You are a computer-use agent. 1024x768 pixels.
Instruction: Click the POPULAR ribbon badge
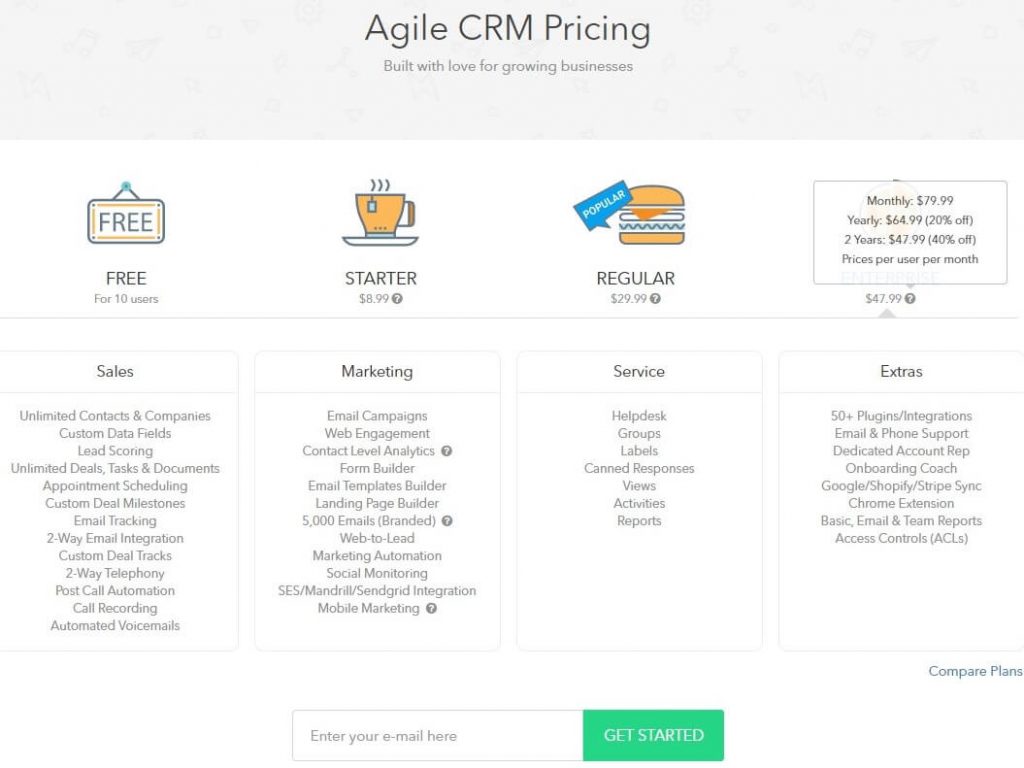601,203
